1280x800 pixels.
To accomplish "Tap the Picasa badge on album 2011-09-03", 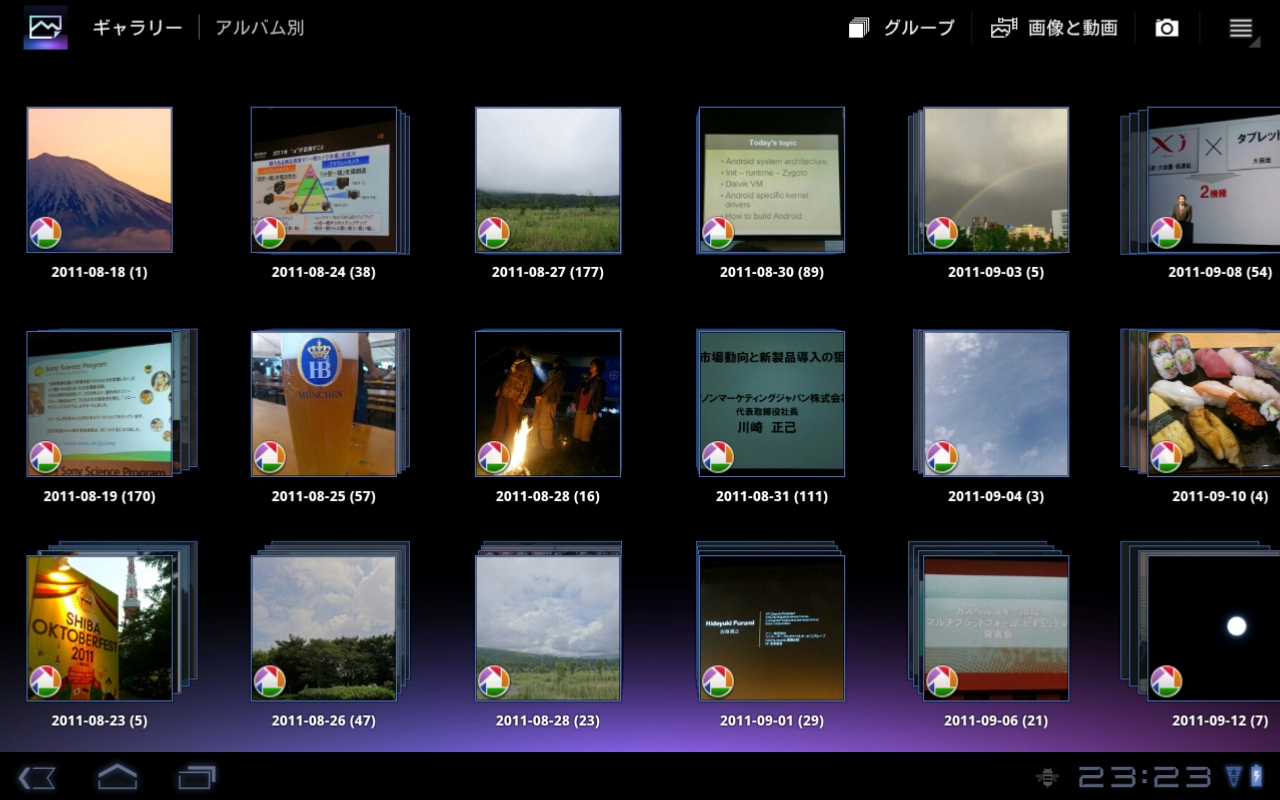I will 941,232.
